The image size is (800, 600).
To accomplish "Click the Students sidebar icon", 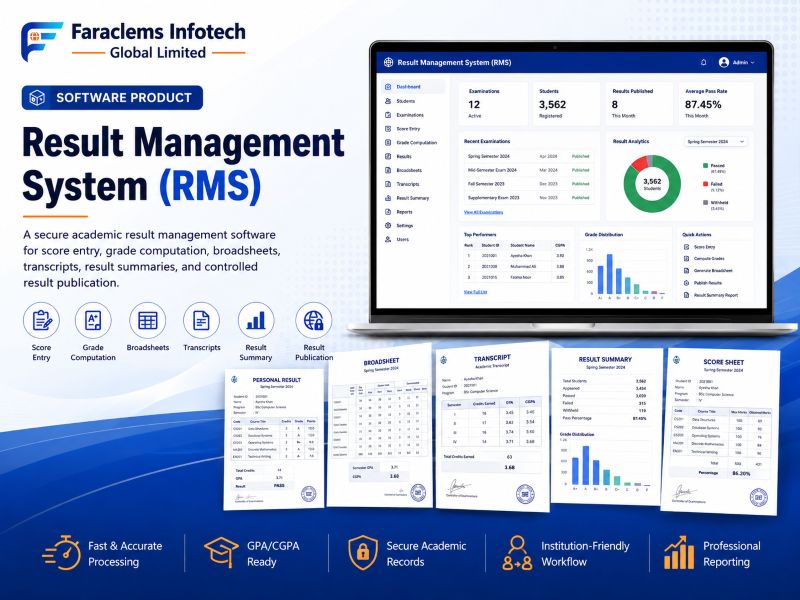I will (x=388, y=101).
